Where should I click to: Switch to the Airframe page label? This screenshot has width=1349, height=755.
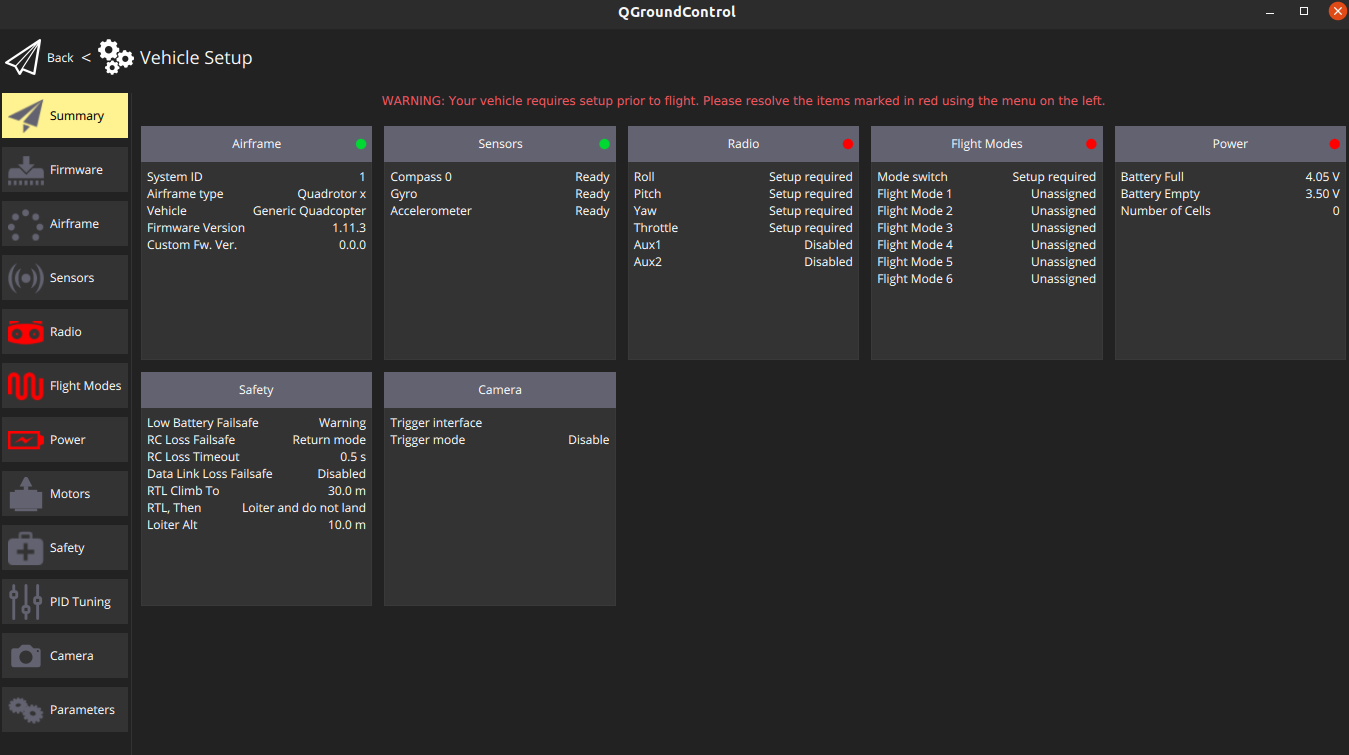click(74, 224)
